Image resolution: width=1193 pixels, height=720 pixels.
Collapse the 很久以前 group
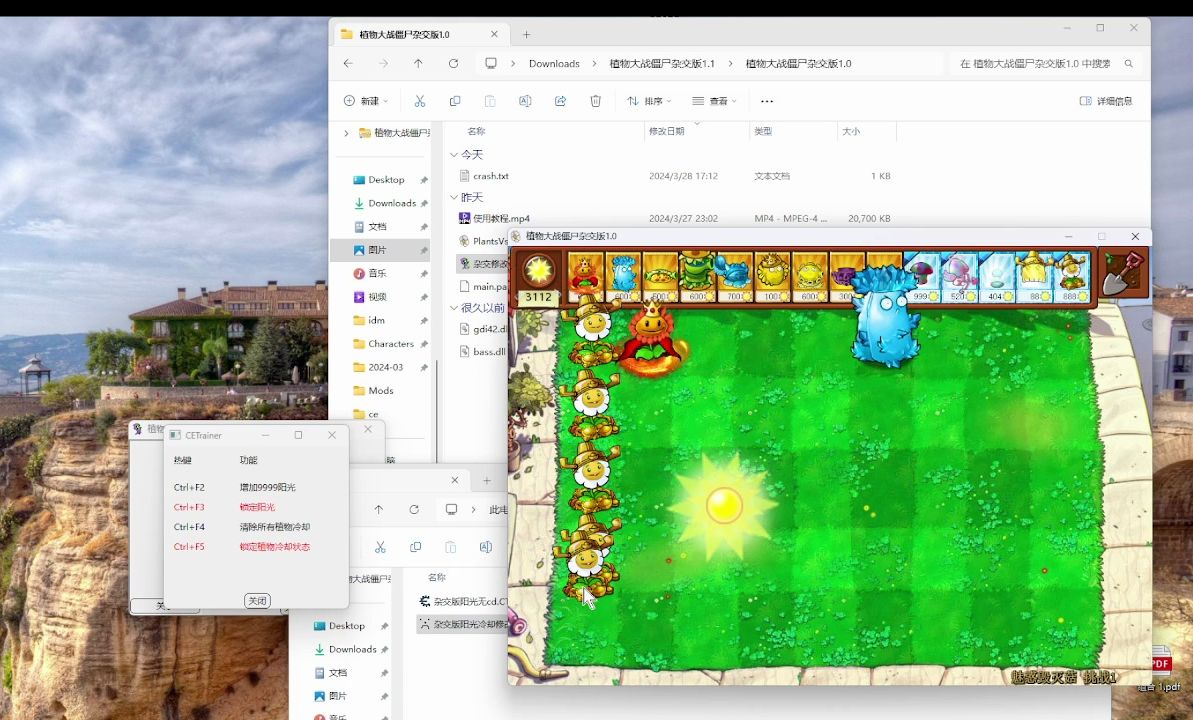pyautogui.click(x=454, y=307)
